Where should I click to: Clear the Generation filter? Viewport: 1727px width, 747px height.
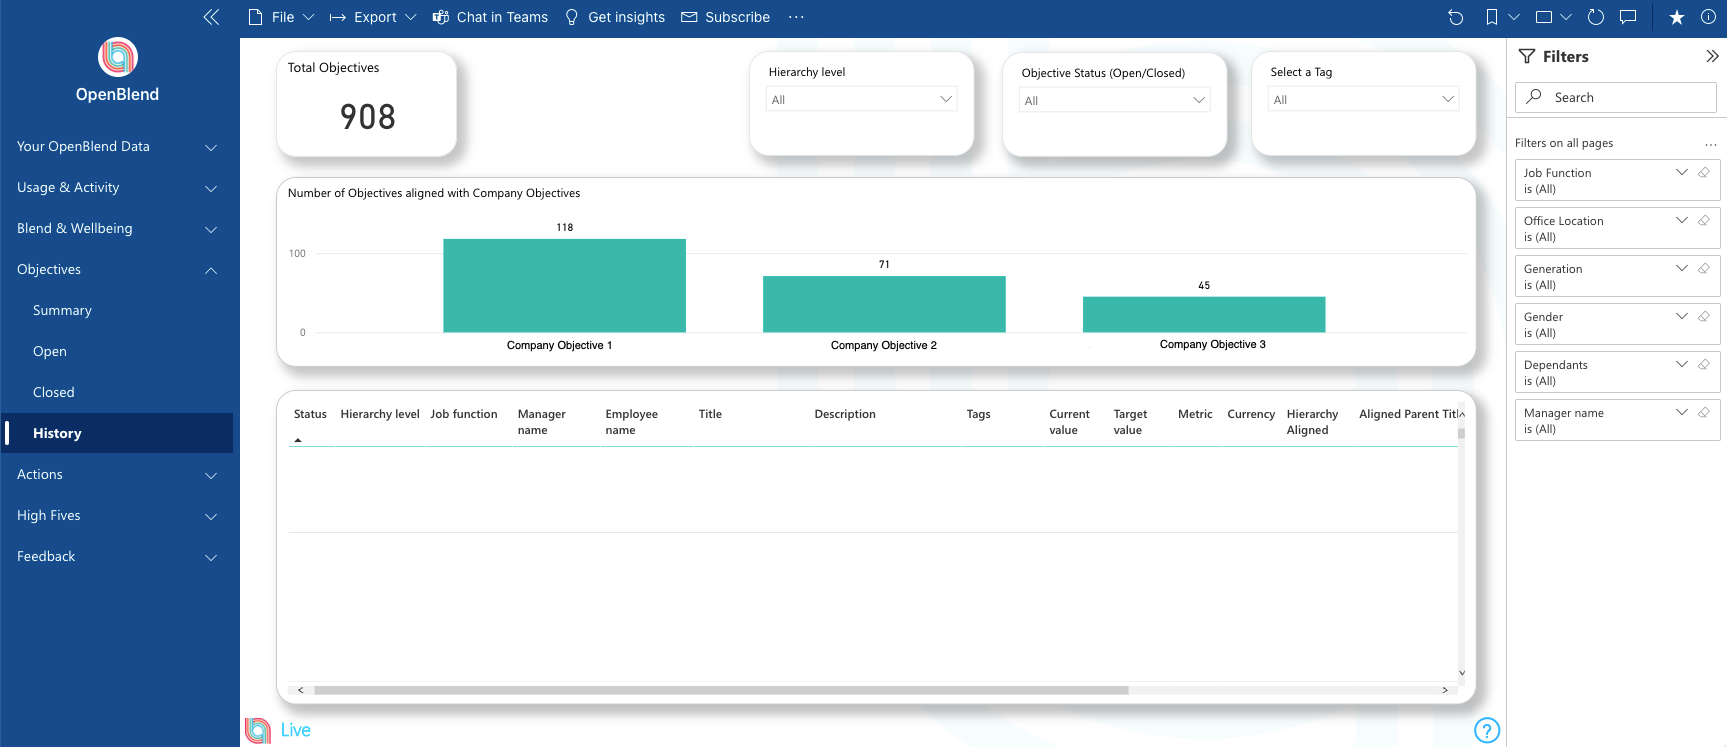[x=1704, y=268]
